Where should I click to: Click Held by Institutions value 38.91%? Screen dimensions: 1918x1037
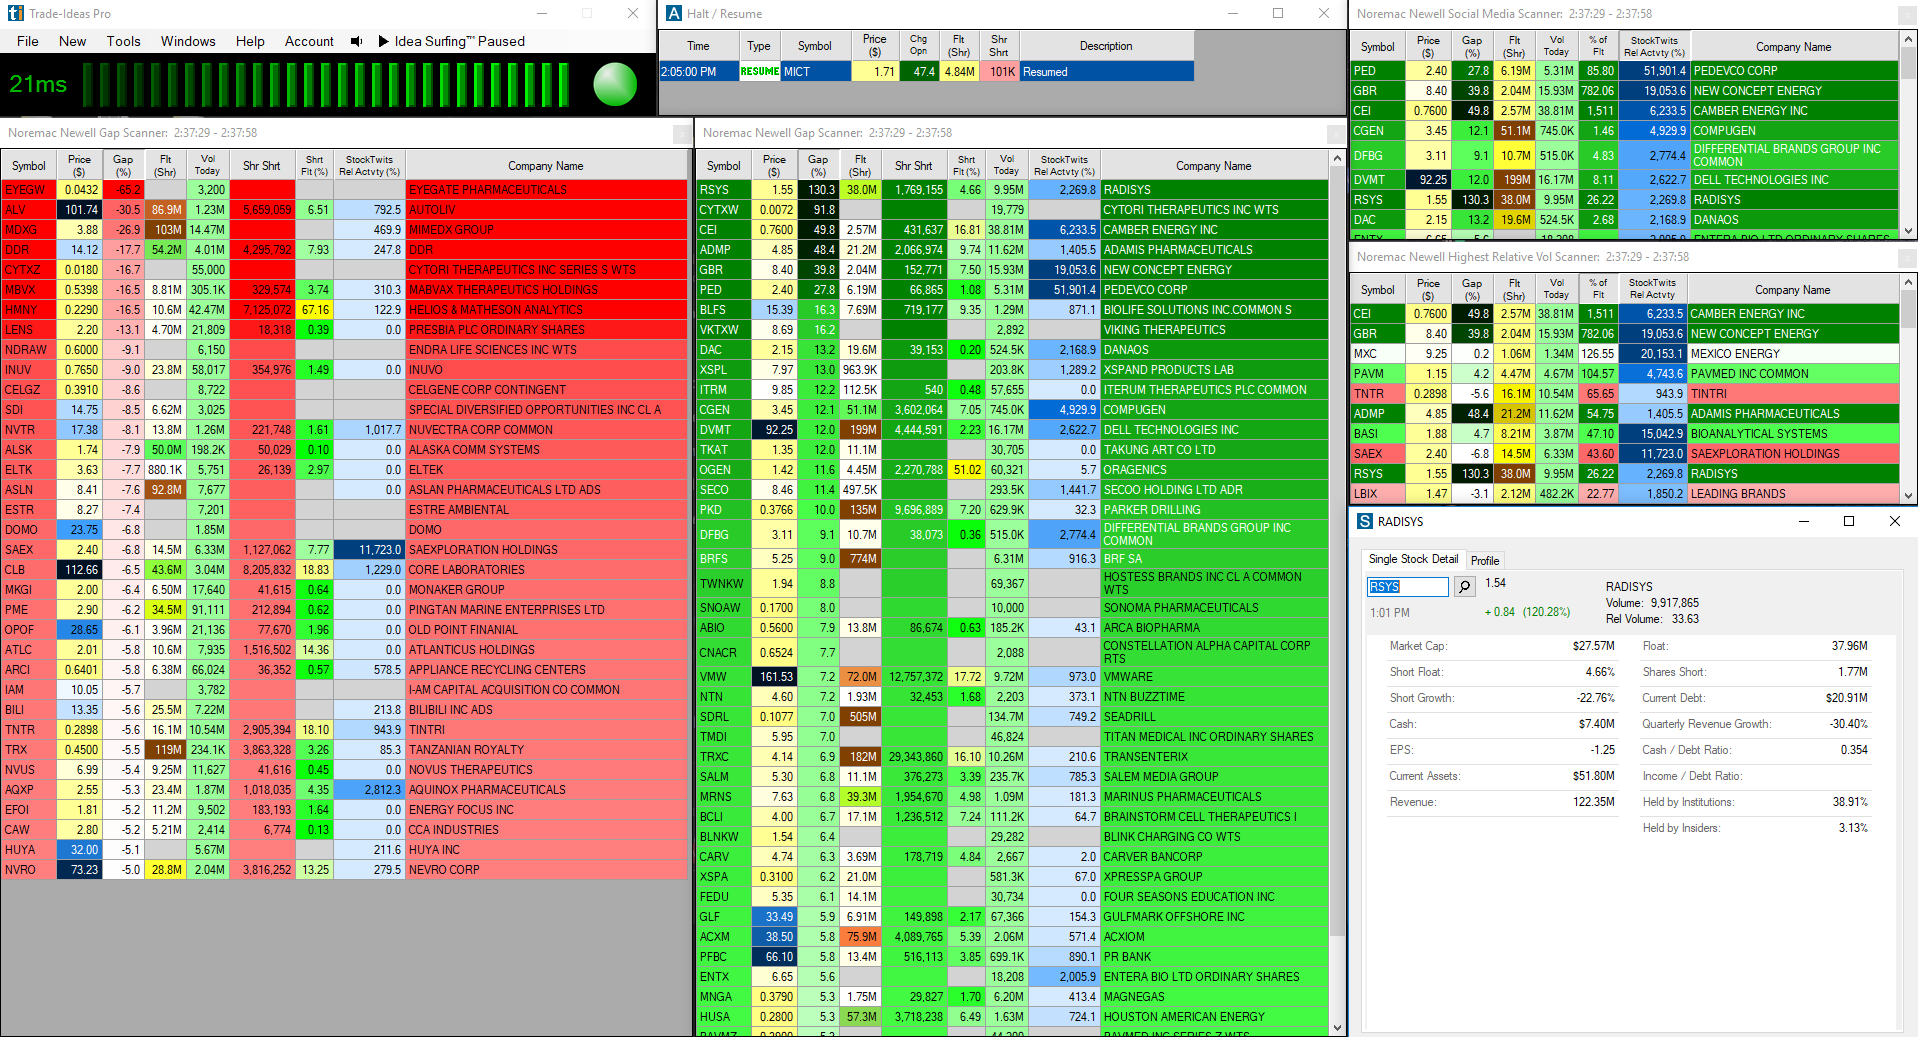1850,802
